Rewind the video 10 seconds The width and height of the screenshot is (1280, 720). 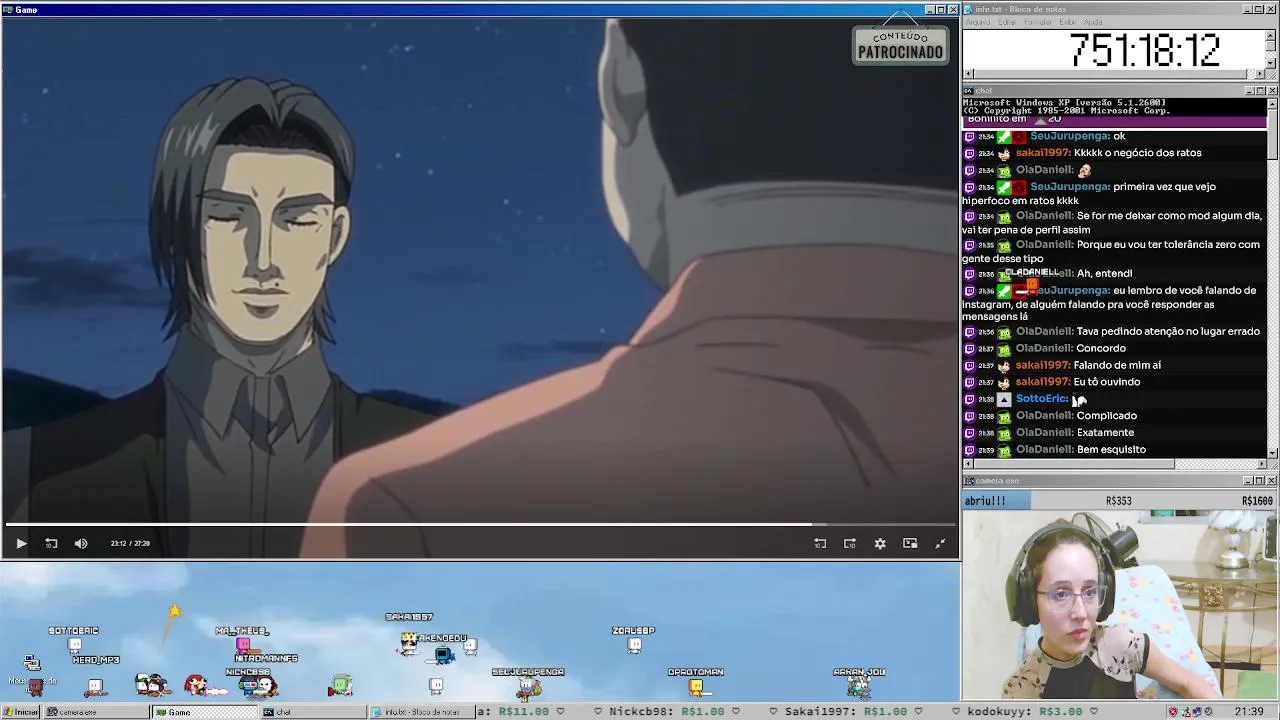click(51, 543)
